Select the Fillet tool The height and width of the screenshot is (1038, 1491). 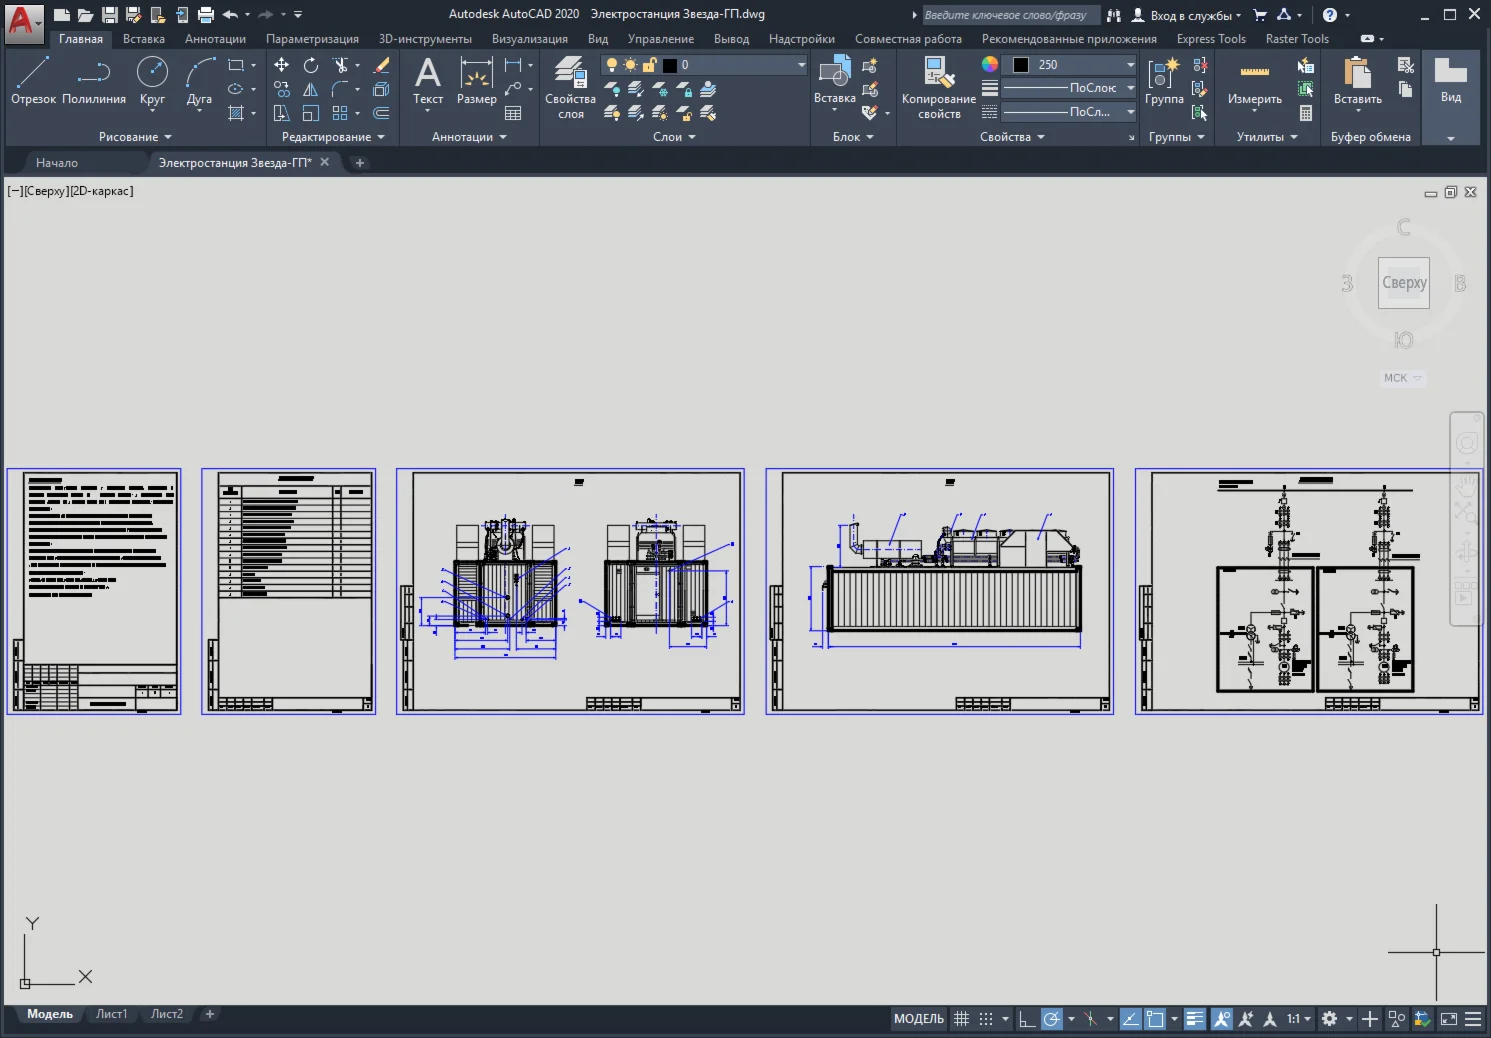[341, 89]
